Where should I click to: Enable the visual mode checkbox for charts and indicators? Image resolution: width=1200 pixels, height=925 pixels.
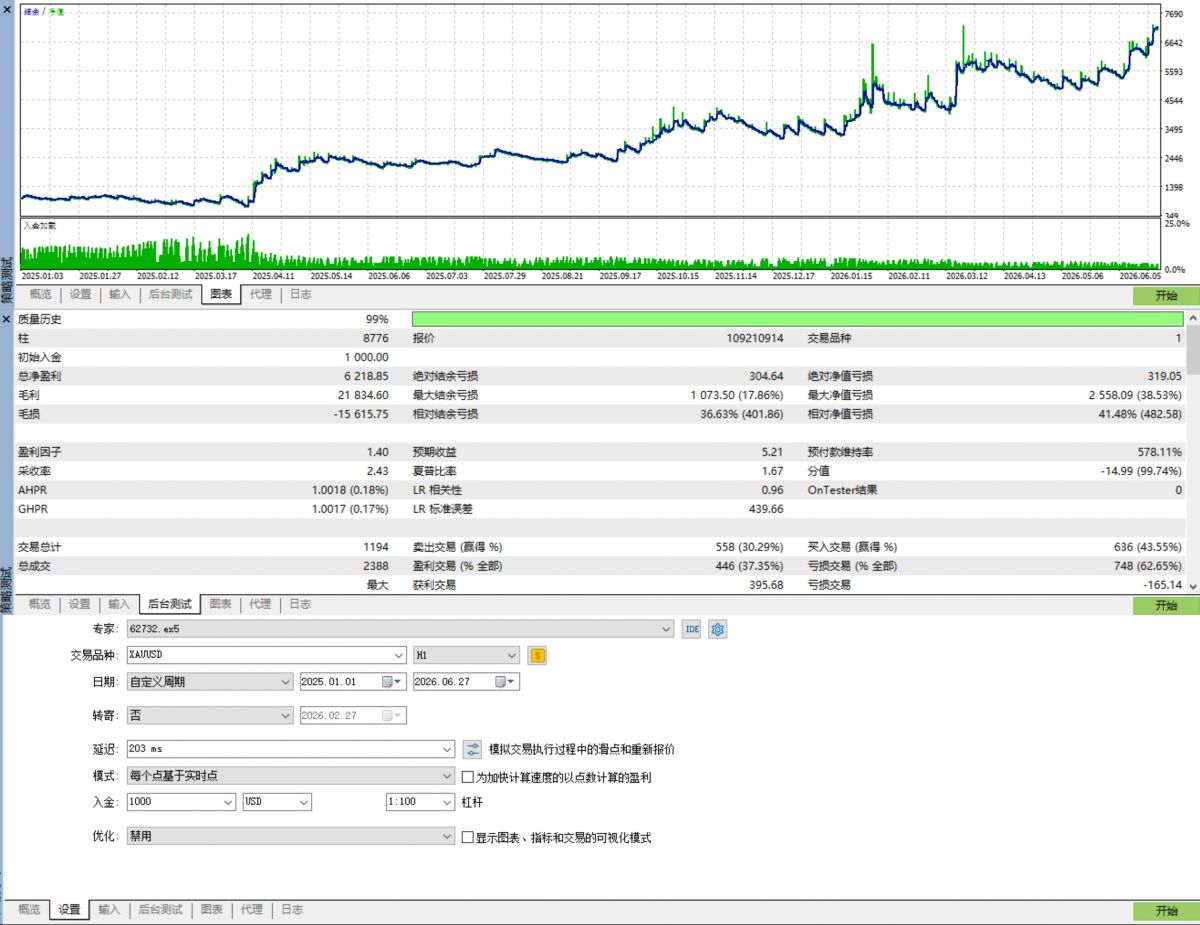[x=467, y=837]
